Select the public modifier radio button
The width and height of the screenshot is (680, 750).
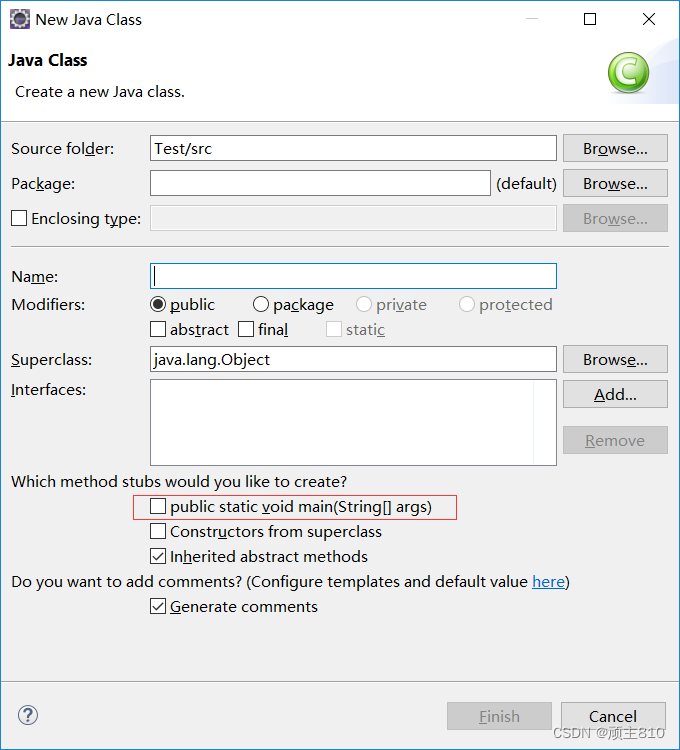(158, 304)
